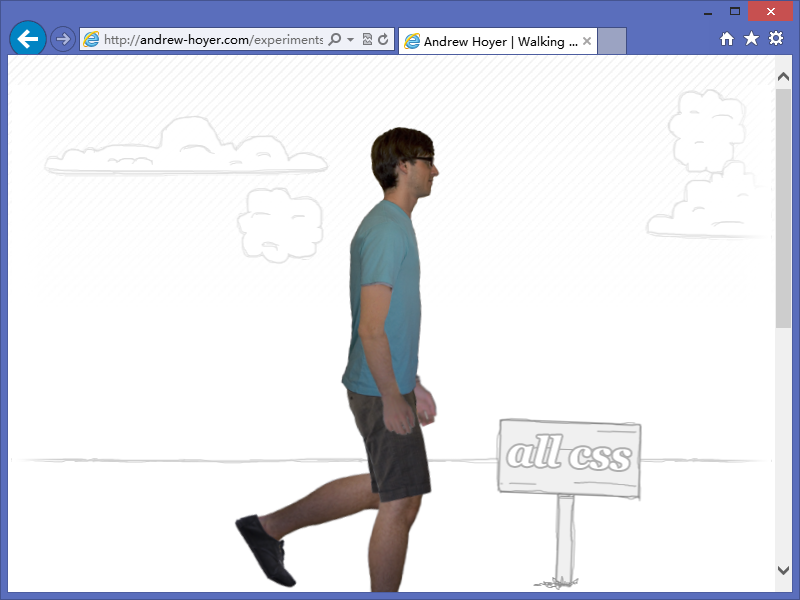Toggle the Compatibility View icon
Screen dimensions: 800x600
point(367,39)
